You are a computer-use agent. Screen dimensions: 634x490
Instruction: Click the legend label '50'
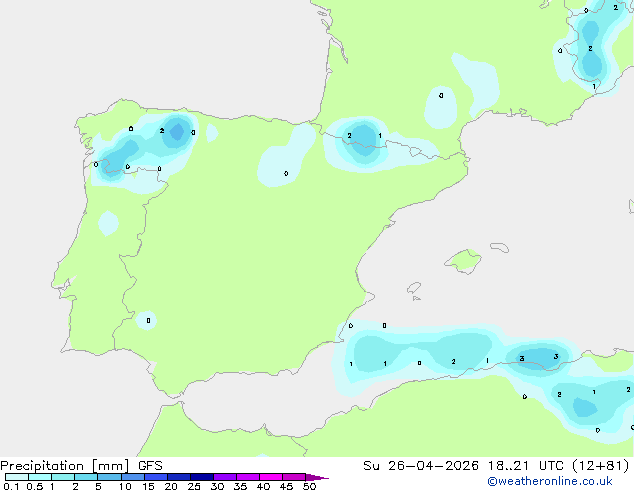309,486
